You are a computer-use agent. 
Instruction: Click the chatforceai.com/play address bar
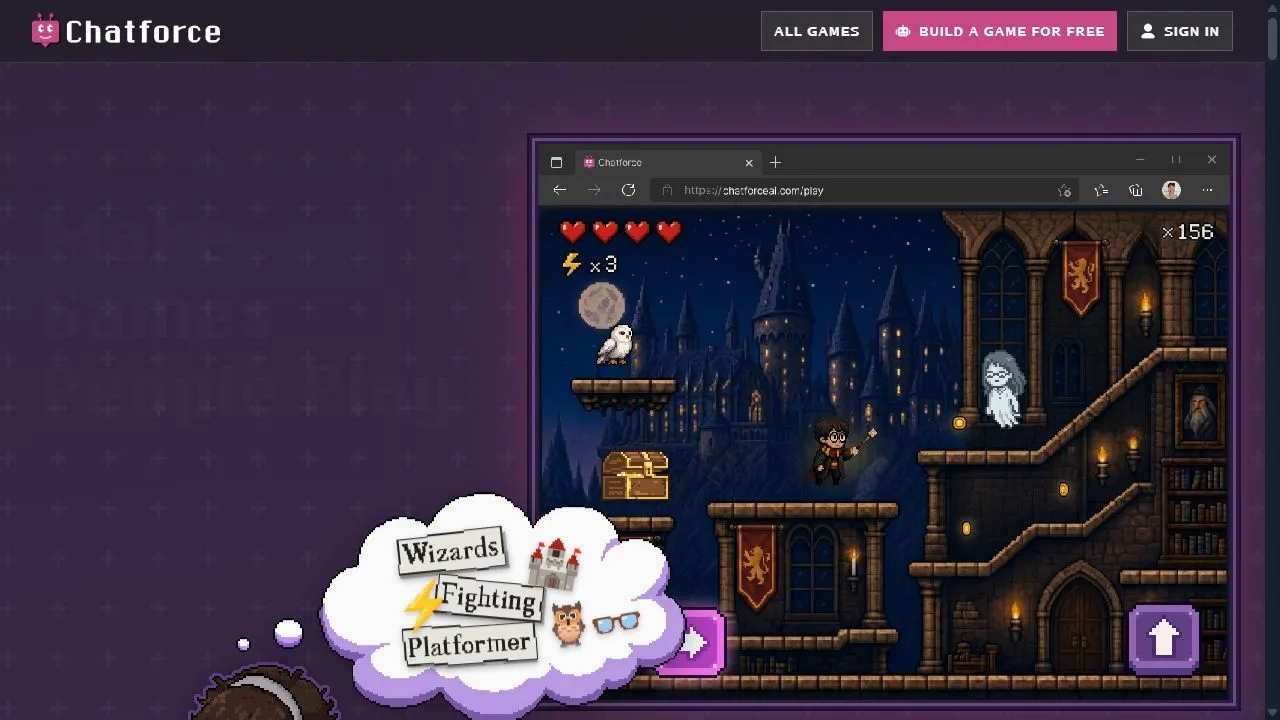pyautogui.click(x=865, y=190)
